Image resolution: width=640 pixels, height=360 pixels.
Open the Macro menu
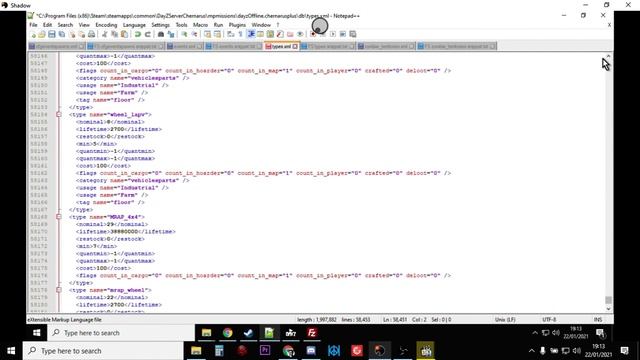coord(200,25)
